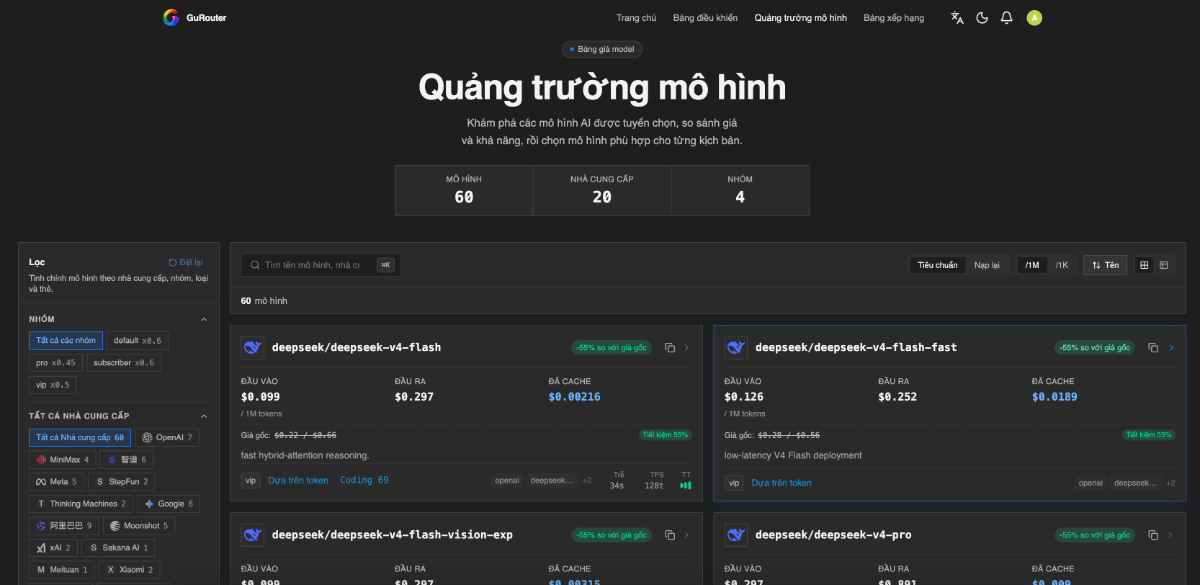Open the user avatar menu
This screenshot has width=1200, height=585.
pyautogui.click(x=1034, y=18)
